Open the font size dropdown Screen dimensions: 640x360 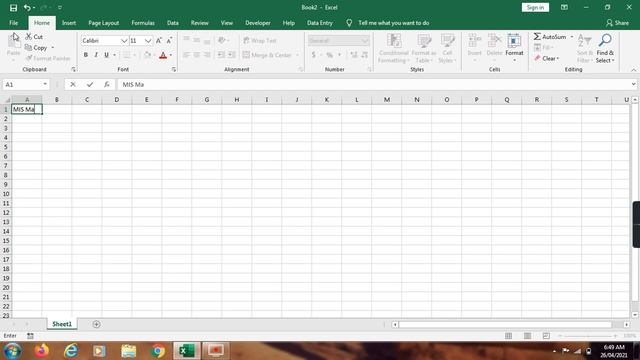[x=148, y=40]
